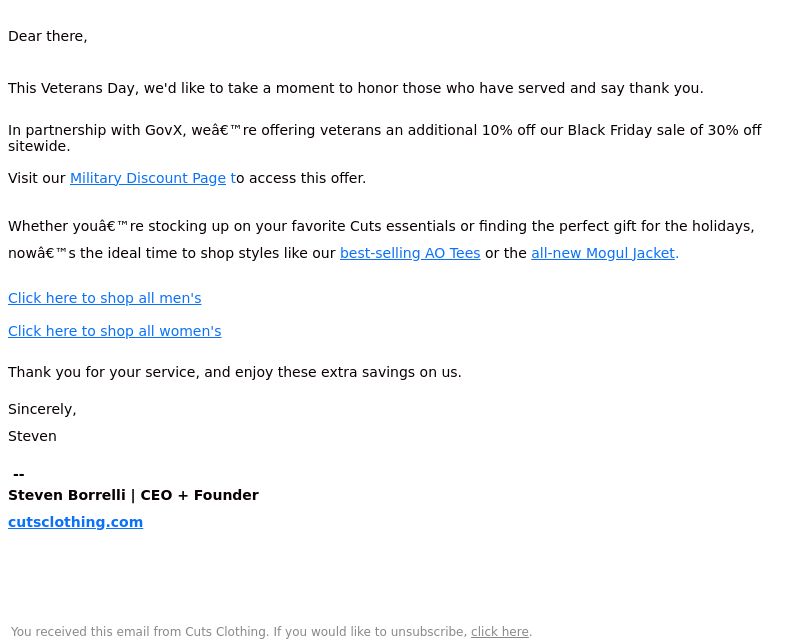
Task: Click the 'Thank you for your service' sentence
Action: (x=235, y=372)
